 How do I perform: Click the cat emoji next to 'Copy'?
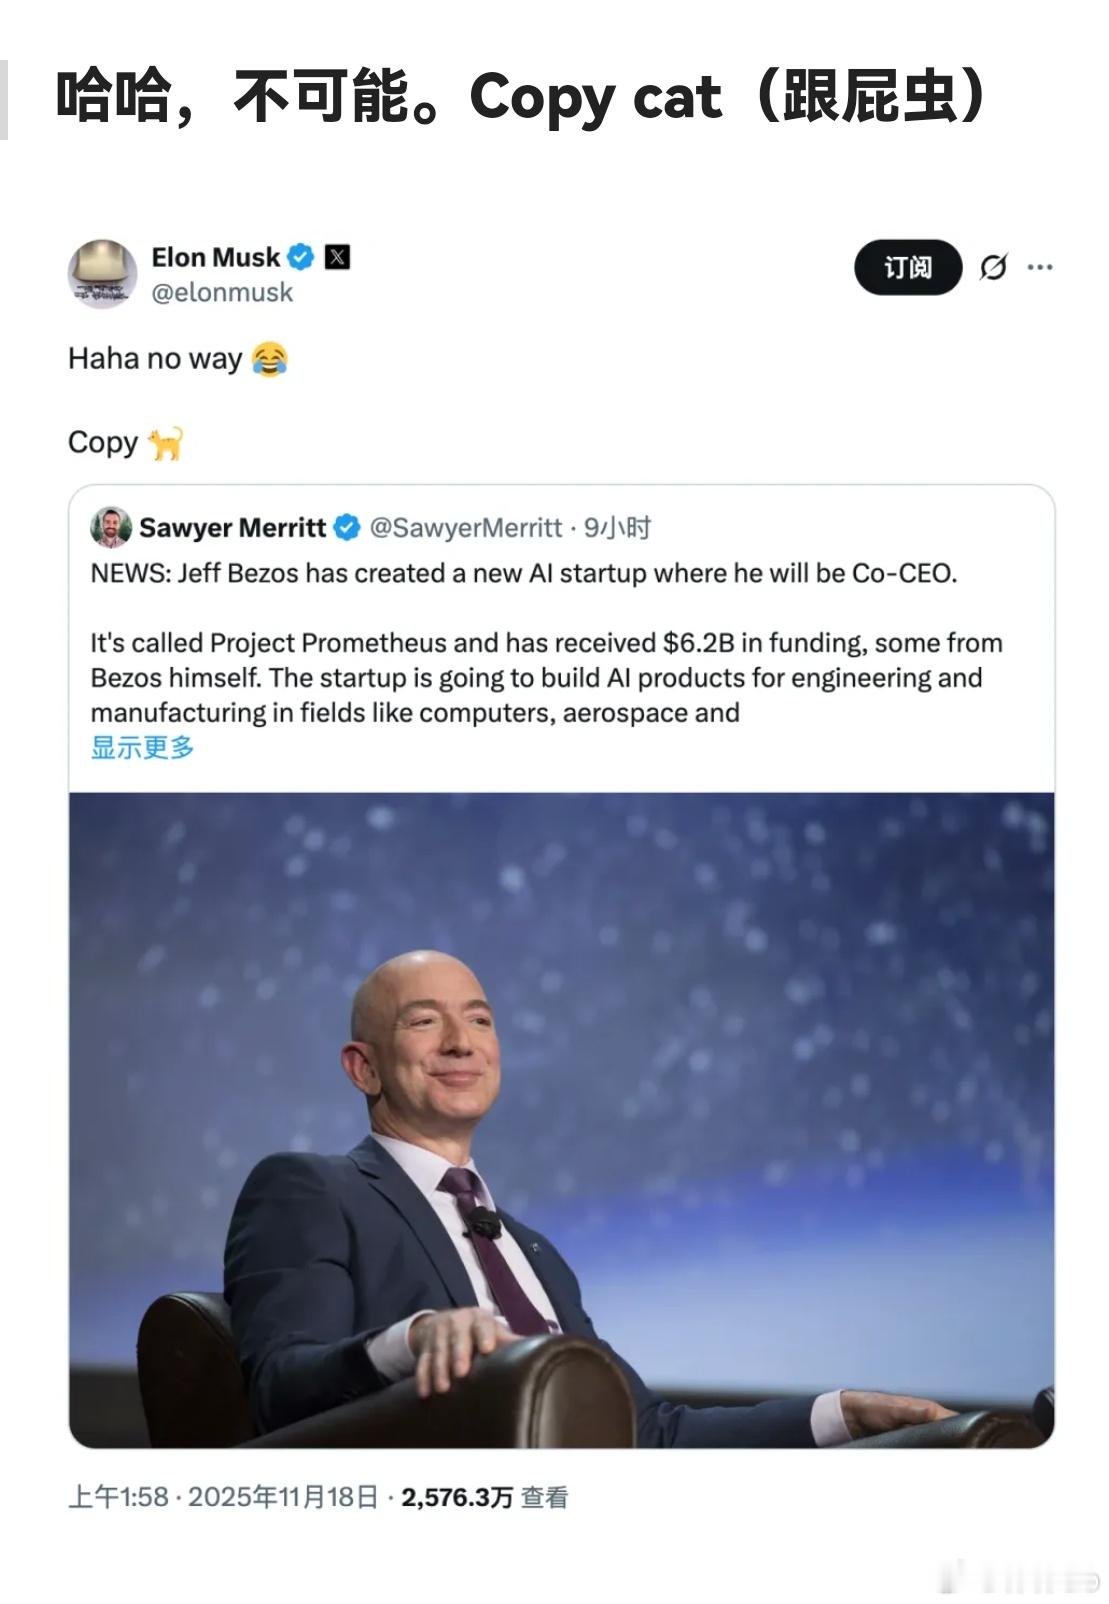click(166, 442)
